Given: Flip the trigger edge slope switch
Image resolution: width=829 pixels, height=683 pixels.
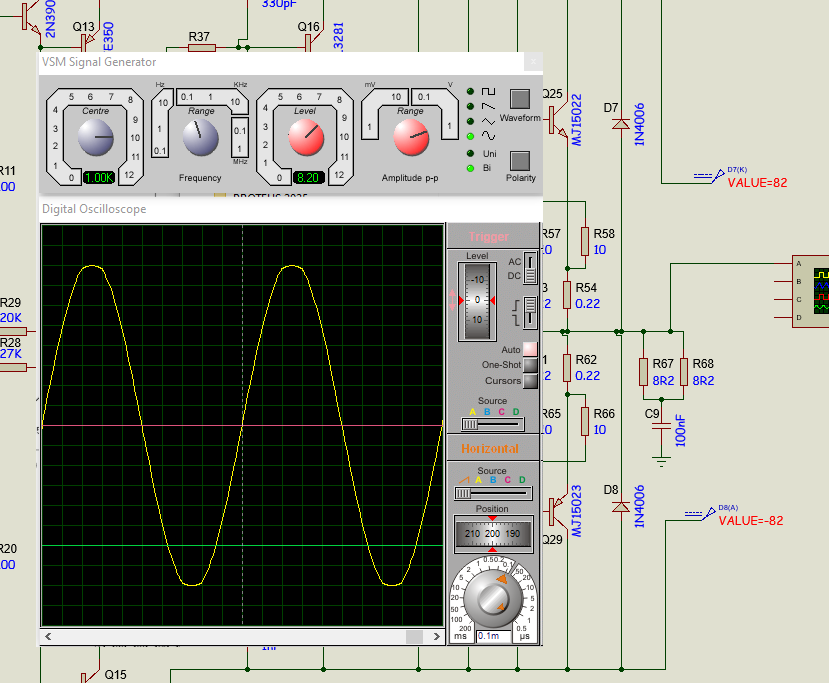Looking at the screenshot, I should pos(530,313).
